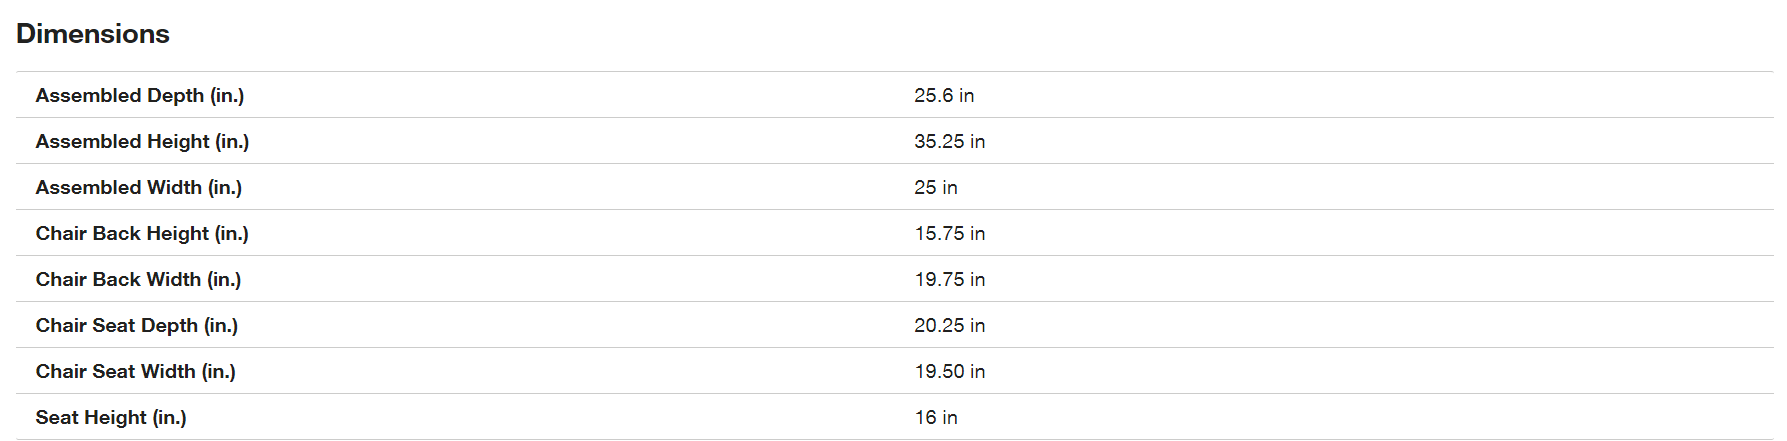Click the 19.75 in back width value

(950, 279)
